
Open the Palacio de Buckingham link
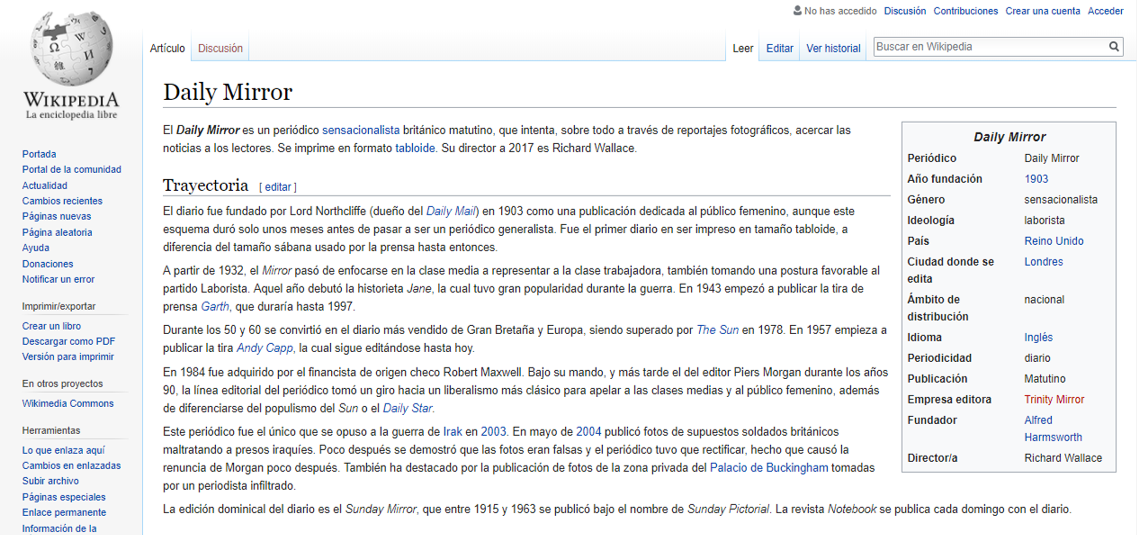coord(769,468)
